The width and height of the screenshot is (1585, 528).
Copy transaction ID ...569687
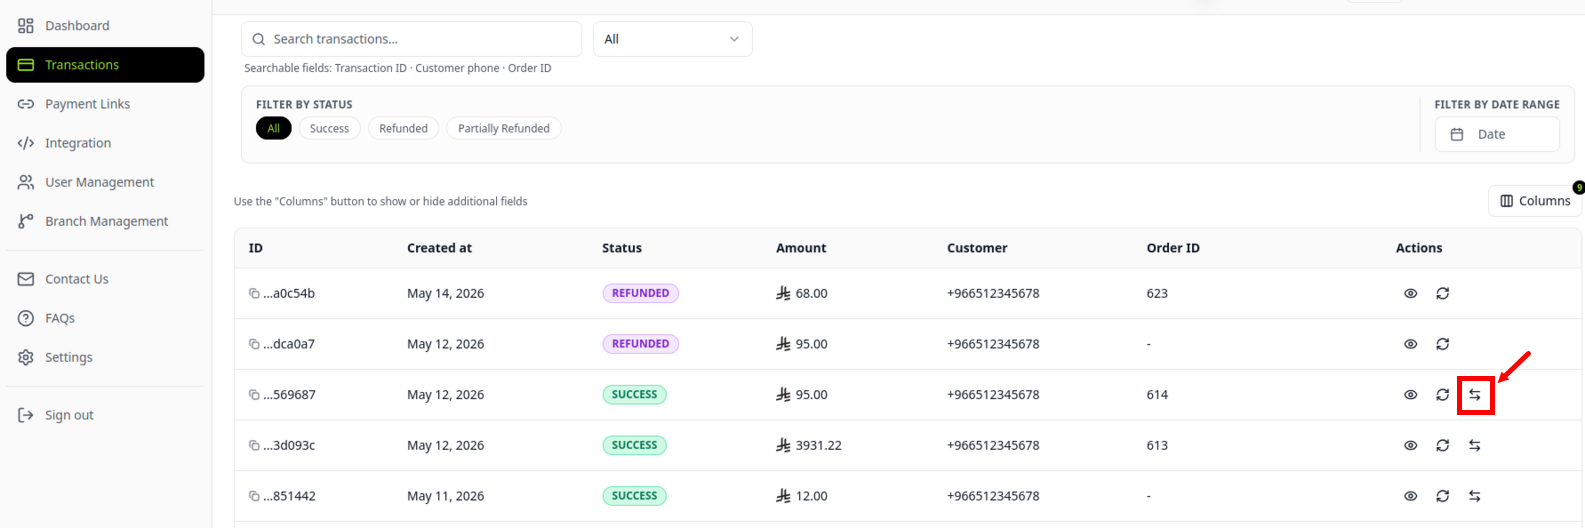254,395
